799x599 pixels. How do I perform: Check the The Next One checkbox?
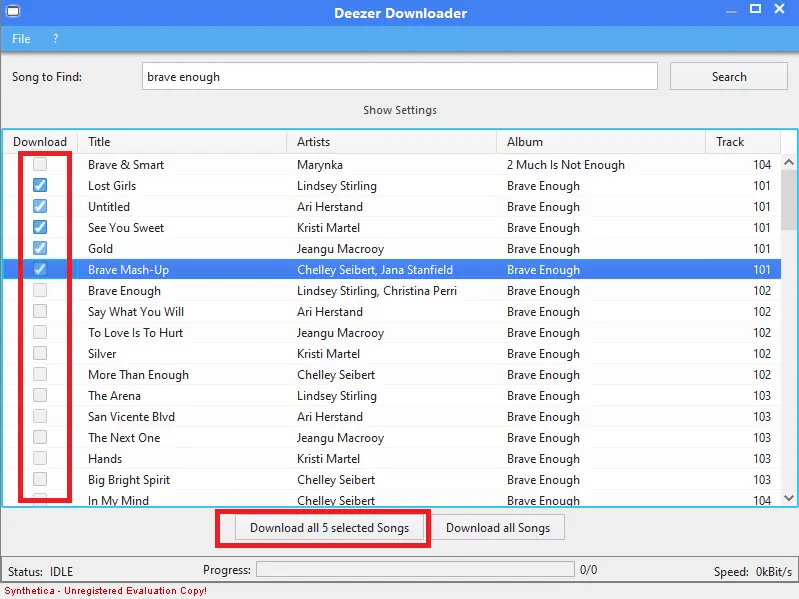40,437
